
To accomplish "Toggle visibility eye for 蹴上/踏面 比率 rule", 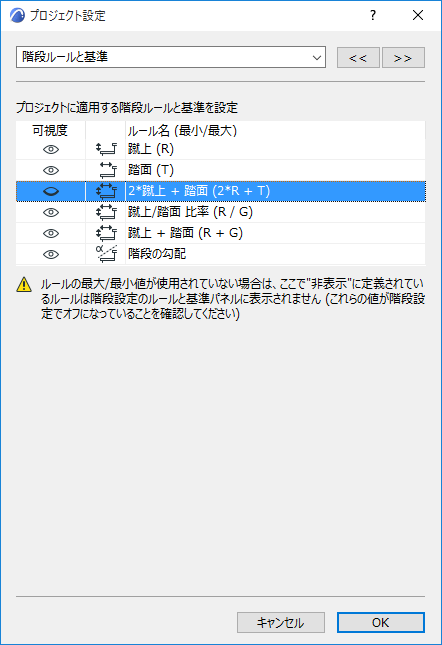I will click(51, 212).
